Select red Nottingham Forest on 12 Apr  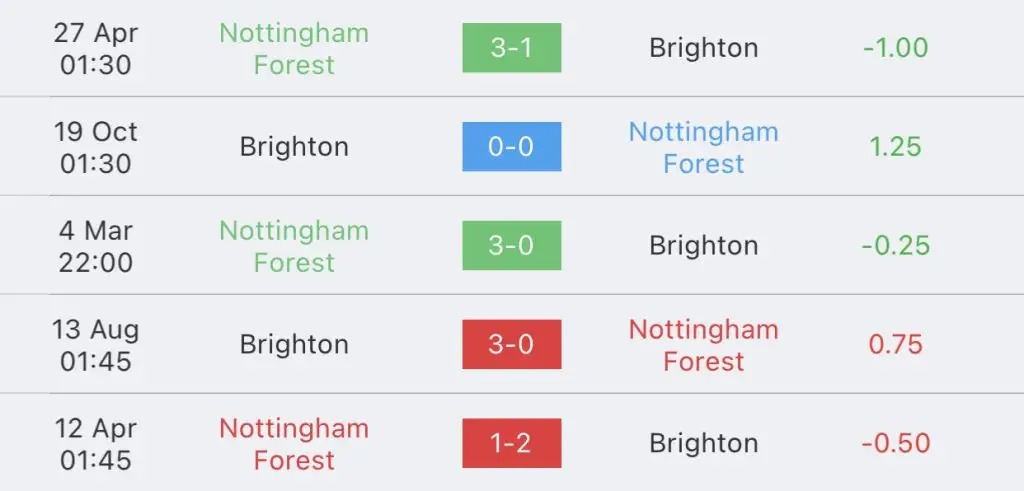[x=294, y=444]
